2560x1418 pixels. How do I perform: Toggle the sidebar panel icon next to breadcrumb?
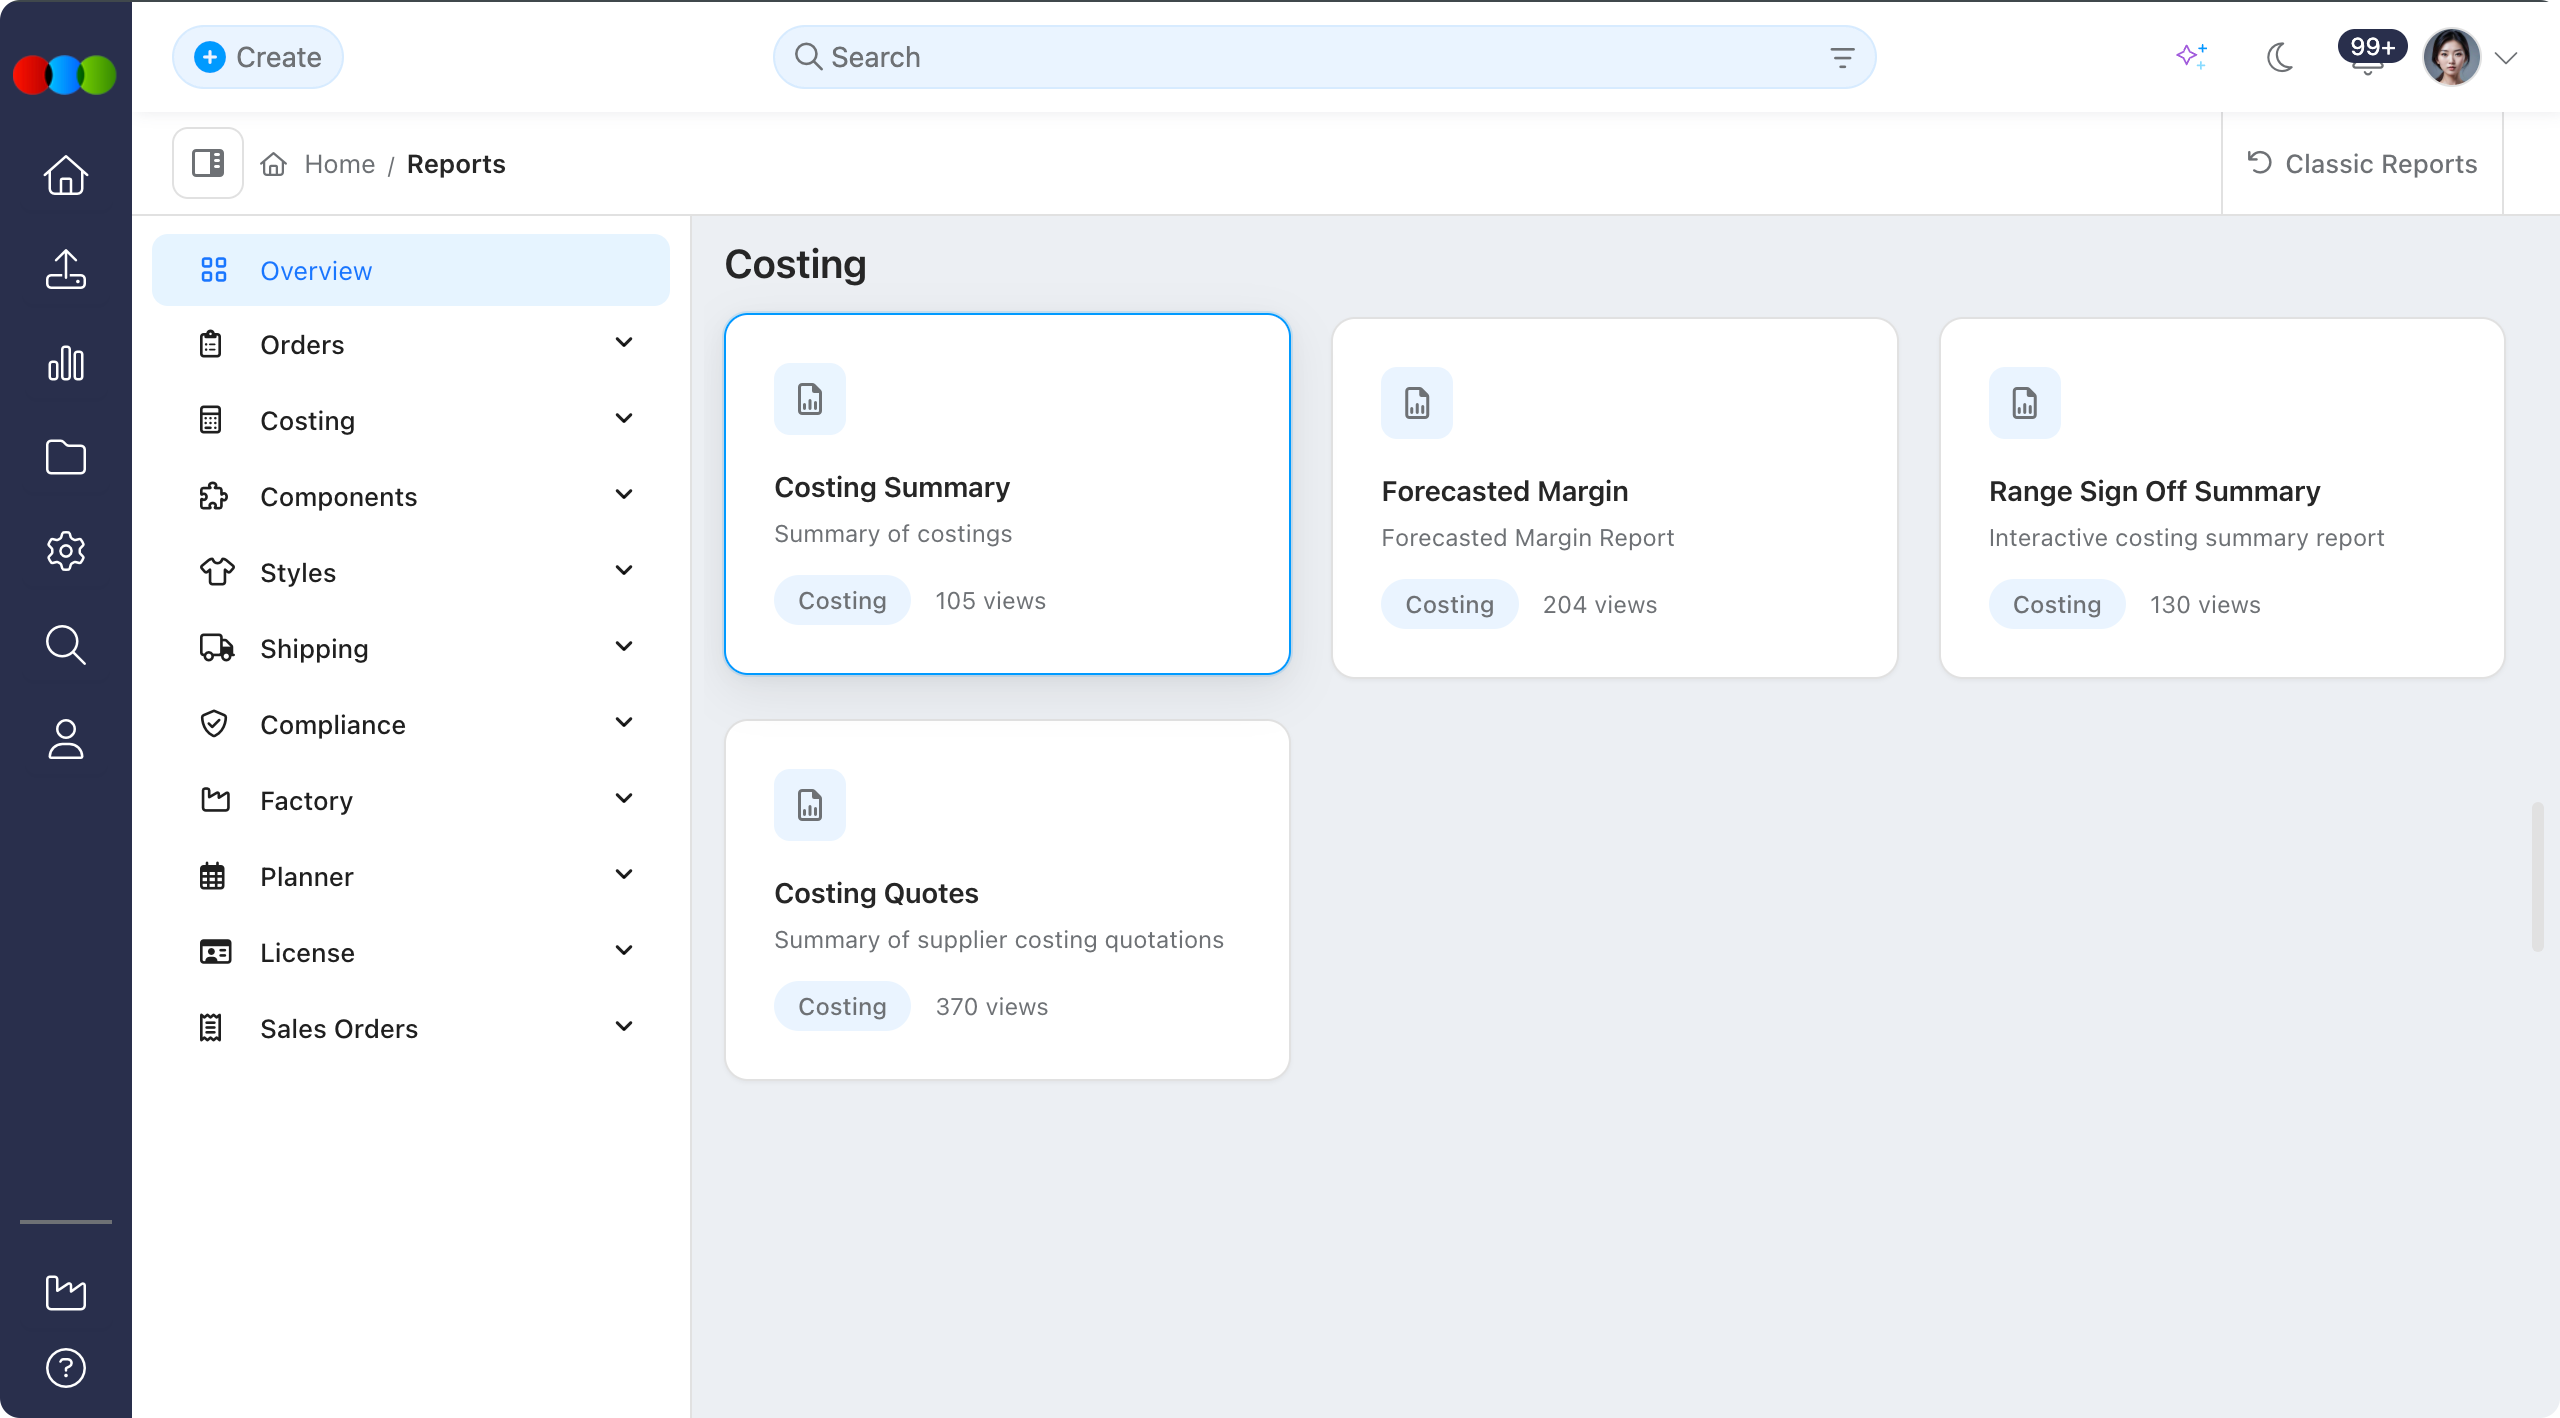tap(208, 163)
